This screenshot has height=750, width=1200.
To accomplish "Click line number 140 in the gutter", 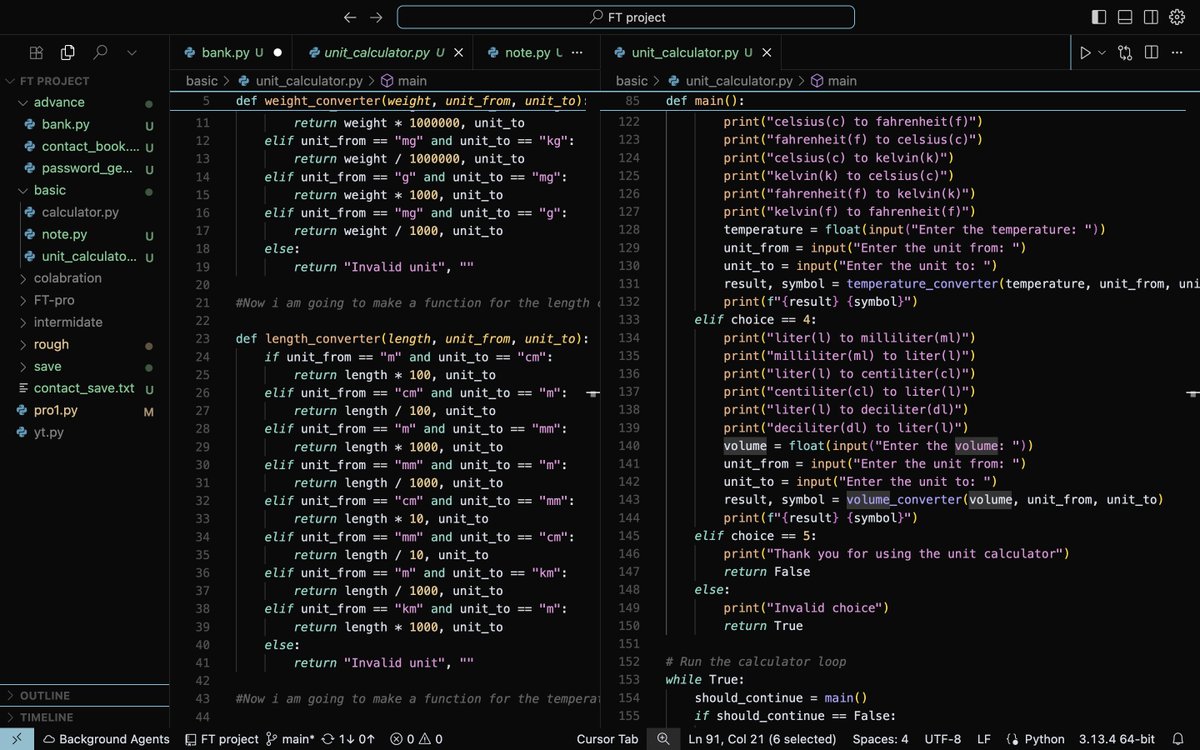I will [x=629, y=445].
